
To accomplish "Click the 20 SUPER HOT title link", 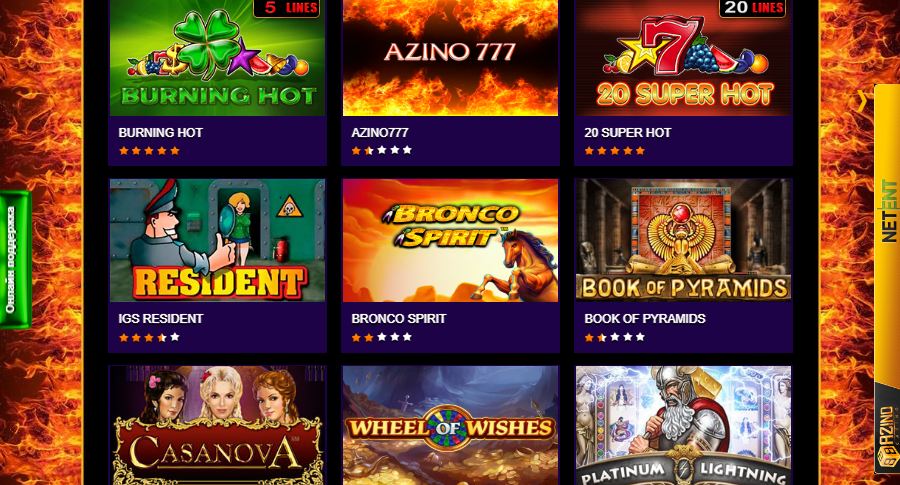I will pos(627,133).
